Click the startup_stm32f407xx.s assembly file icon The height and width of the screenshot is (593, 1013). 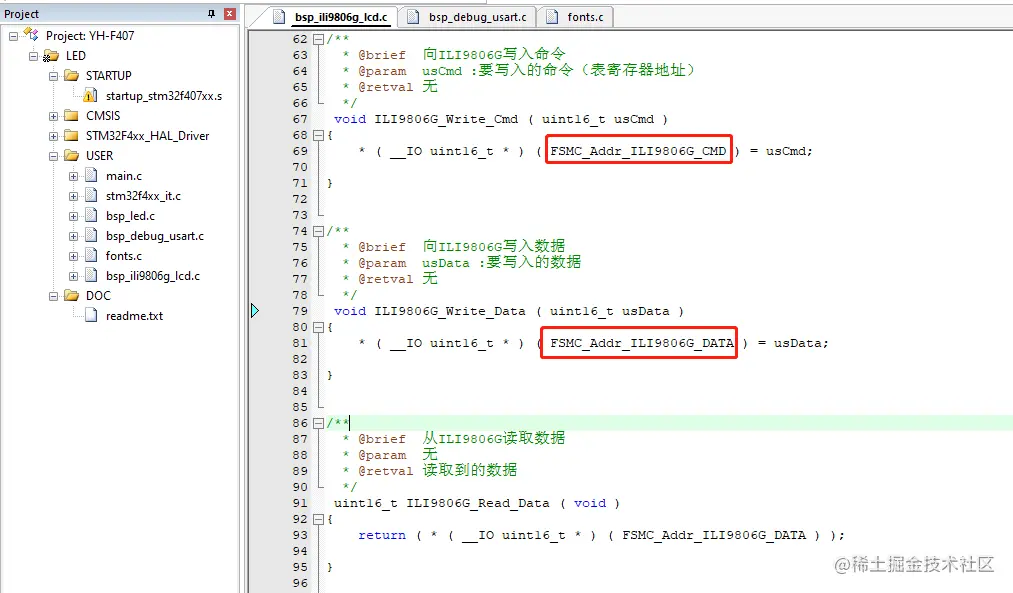[91, 96]
